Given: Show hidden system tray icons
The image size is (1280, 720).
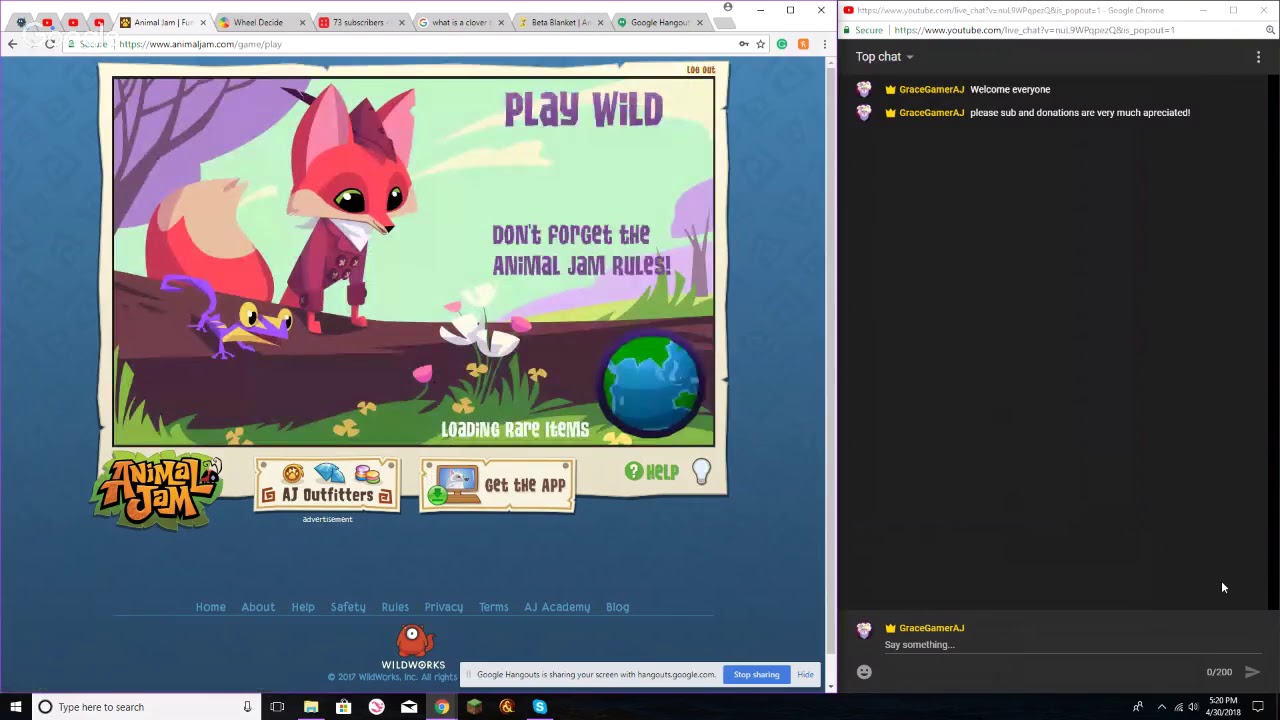Looking at the screenshot, I should click(x=1161, y=707).
